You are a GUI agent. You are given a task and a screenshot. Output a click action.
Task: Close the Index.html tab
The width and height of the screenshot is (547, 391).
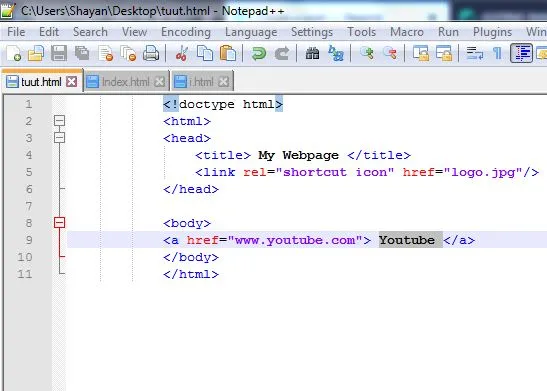(x=159, y=82)
